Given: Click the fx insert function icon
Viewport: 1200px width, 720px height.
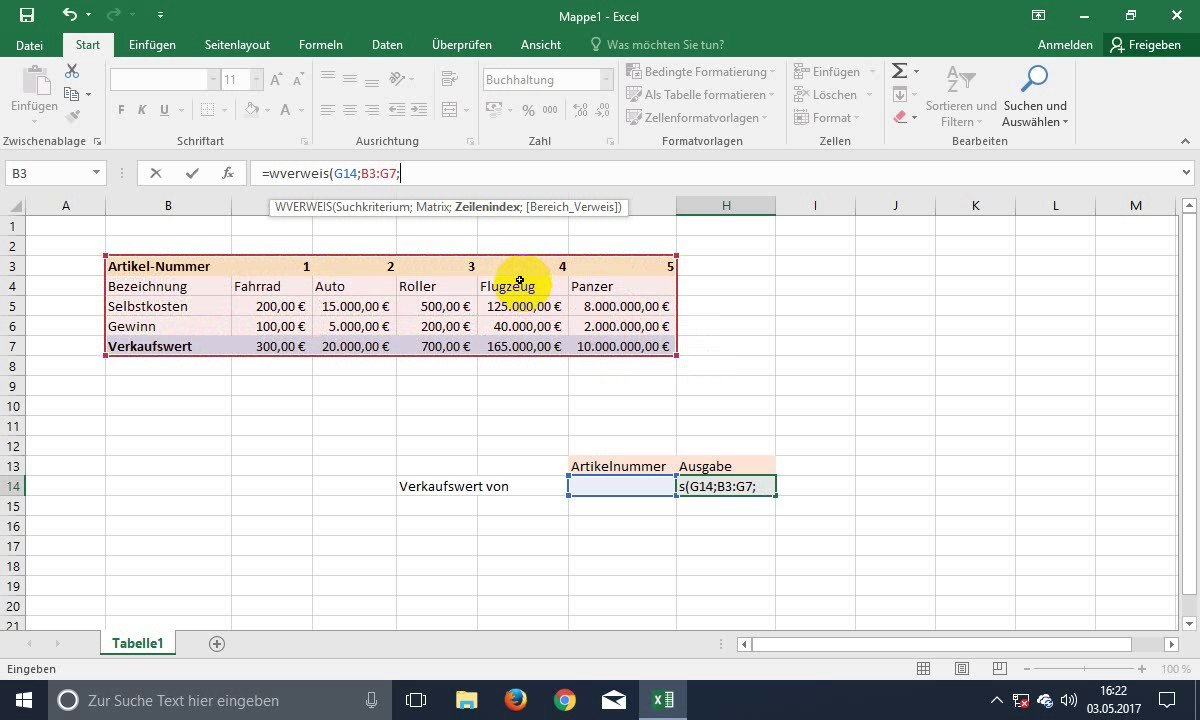Looking at the screenshot, I should click(x=228, y=173).
